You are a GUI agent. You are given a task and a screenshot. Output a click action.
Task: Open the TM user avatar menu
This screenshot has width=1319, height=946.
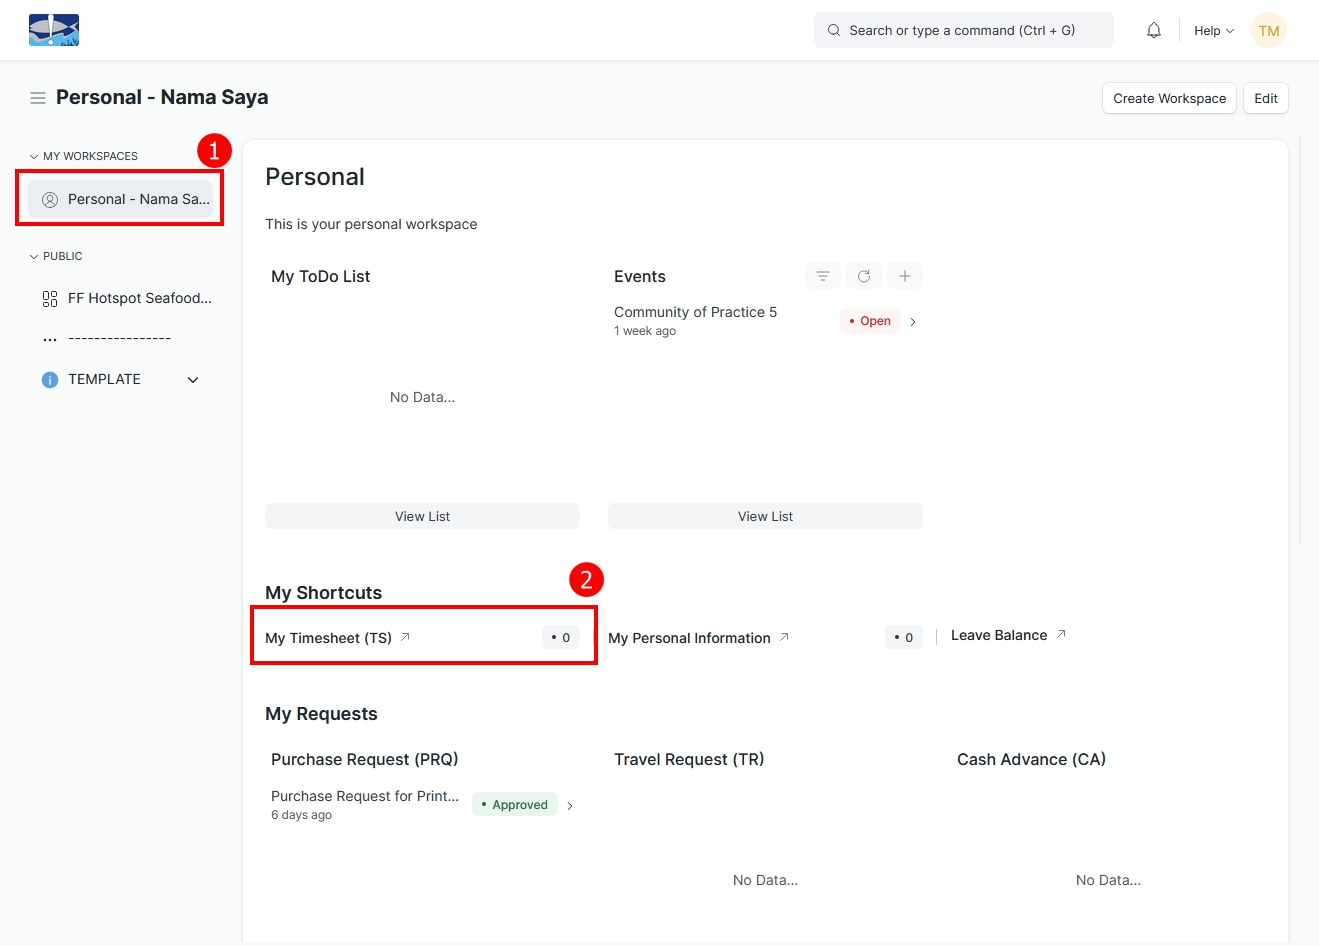(1268, 30)
